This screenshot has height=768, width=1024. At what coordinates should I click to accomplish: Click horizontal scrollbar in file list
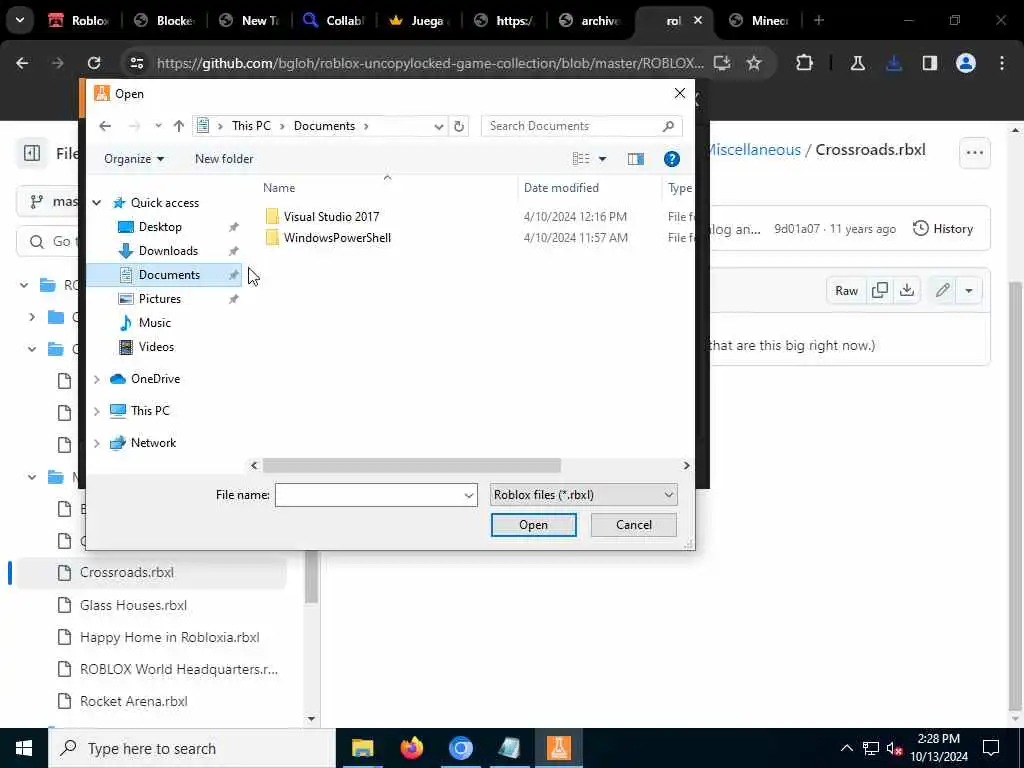(411, 465)
